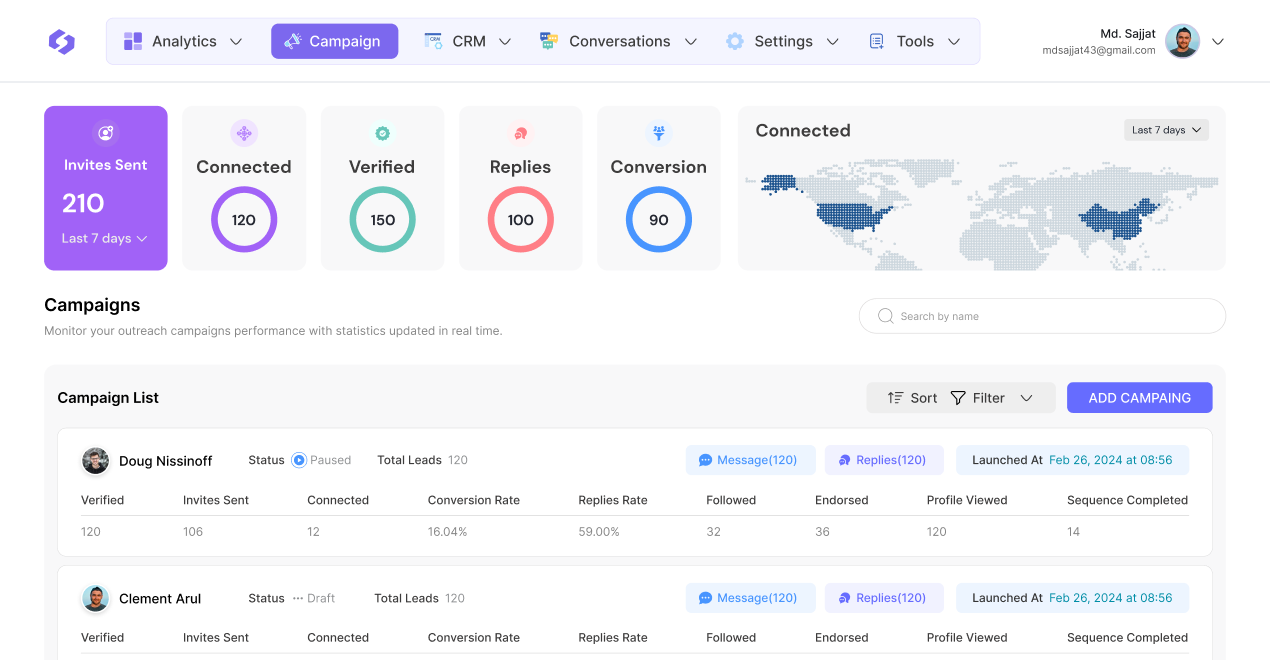Click the Connected card purple icon
The height and width of the screenshot is (660, 1270).
pos(244,133)
